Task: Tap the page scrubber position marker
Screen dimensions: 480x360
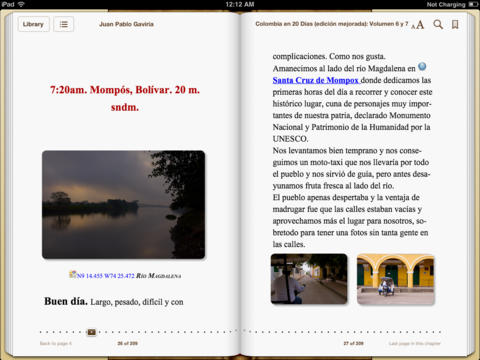Action: [91, 332]
